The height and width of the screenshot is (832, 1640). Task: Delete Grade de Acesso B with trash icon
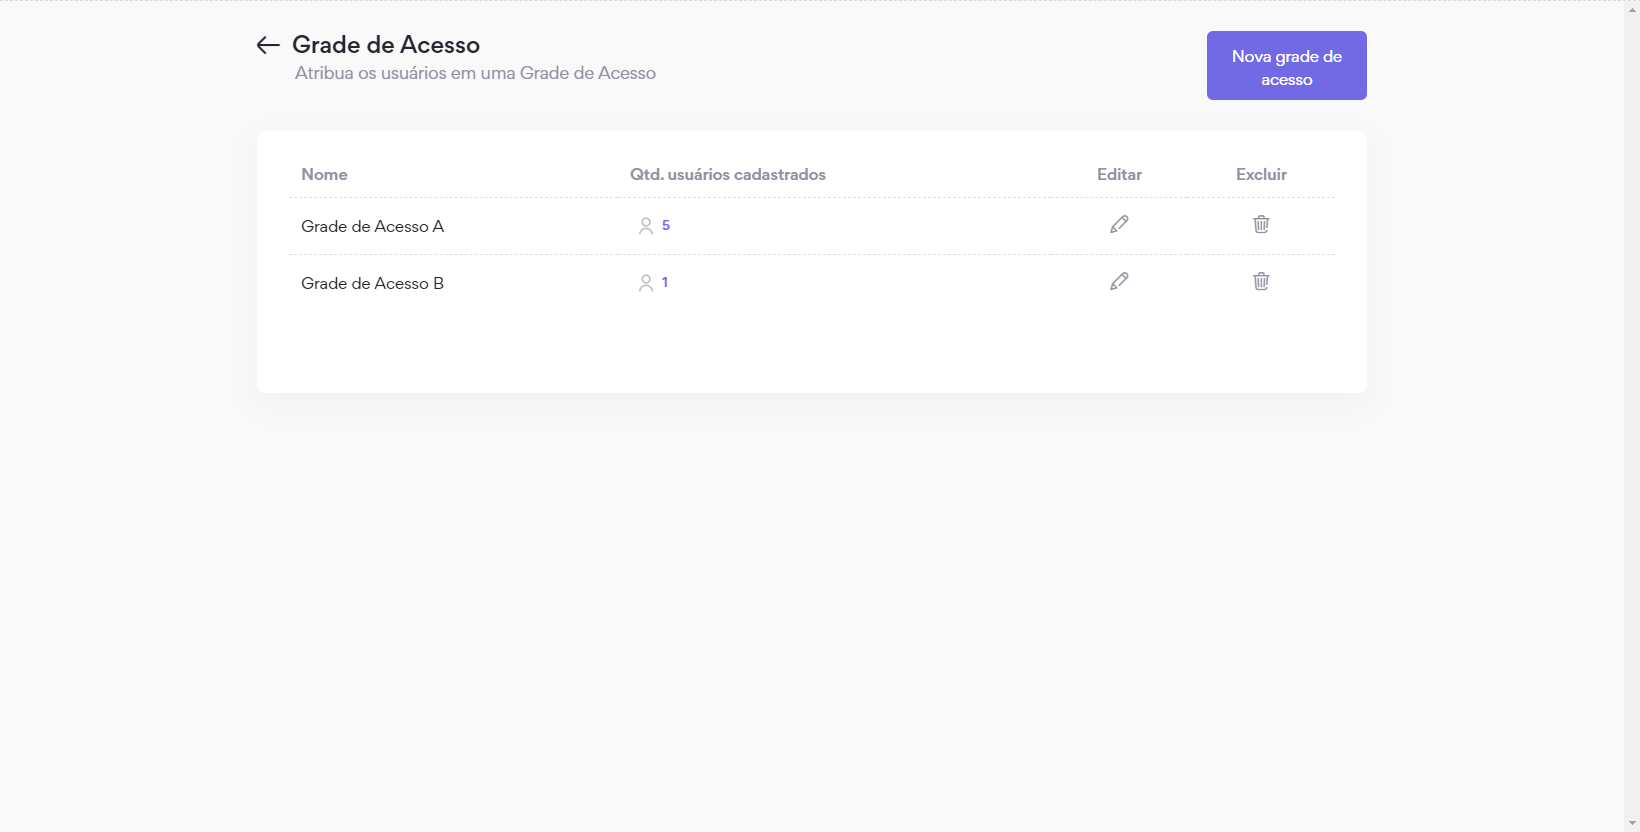(1261, 281)
